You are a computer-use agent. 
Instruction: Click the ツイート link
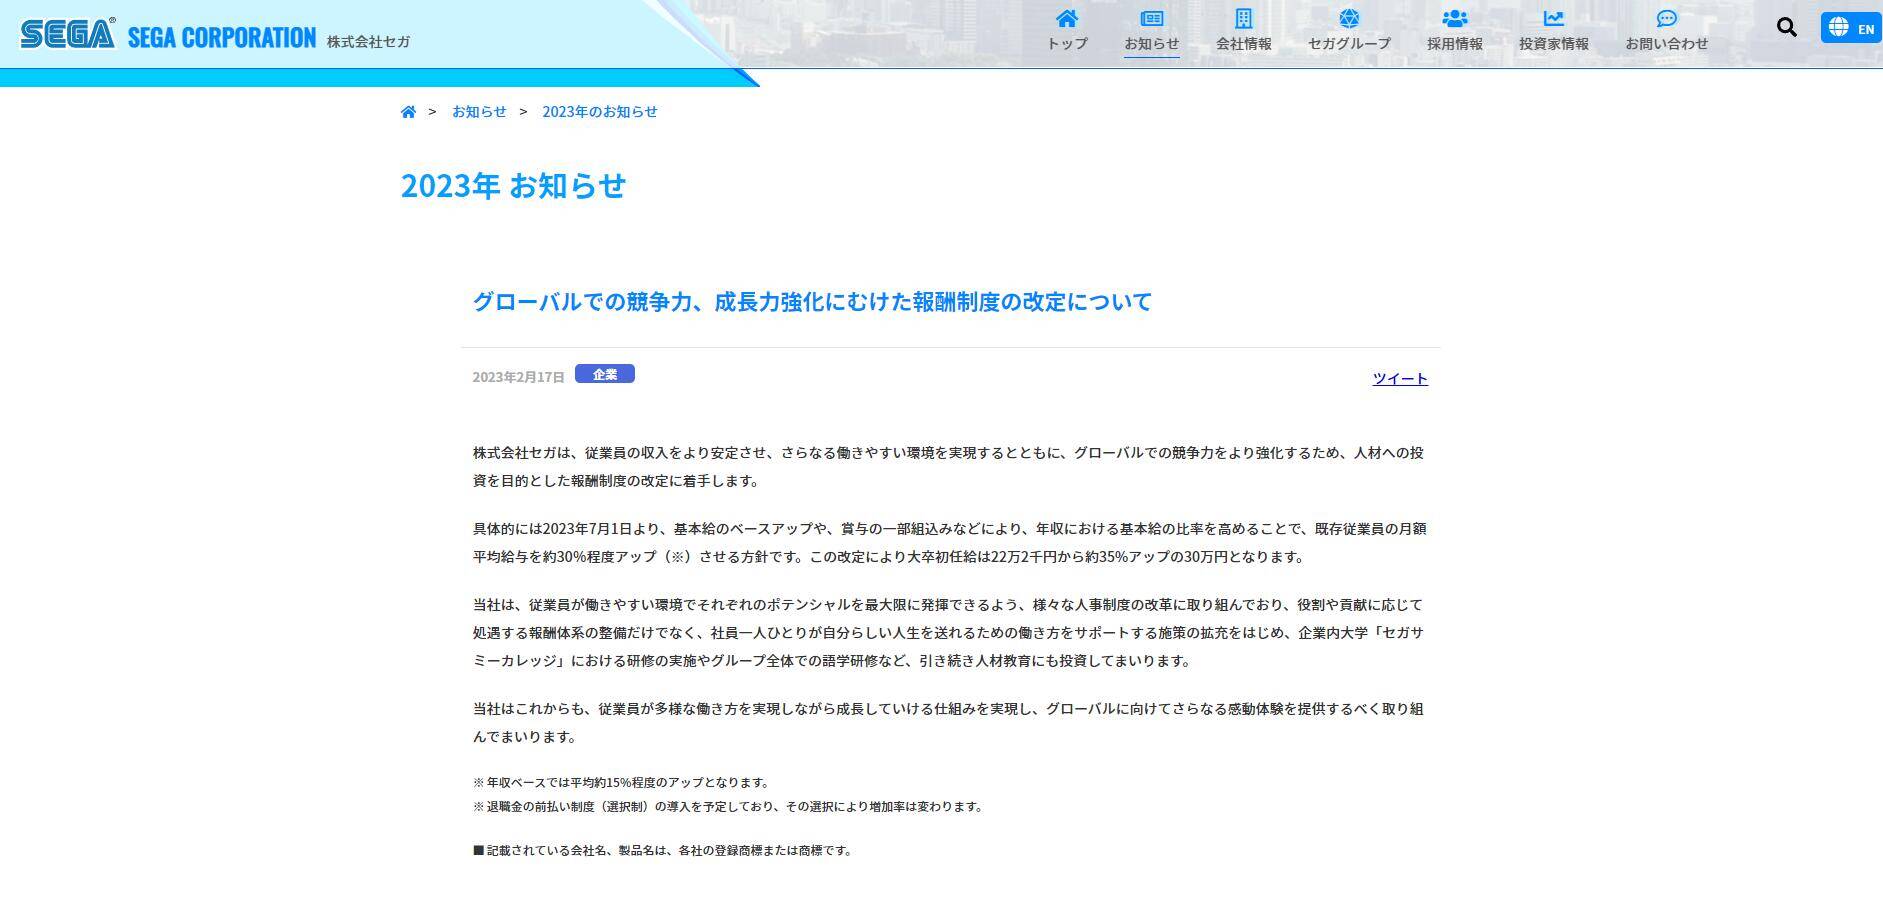(x=1399, y=378)
